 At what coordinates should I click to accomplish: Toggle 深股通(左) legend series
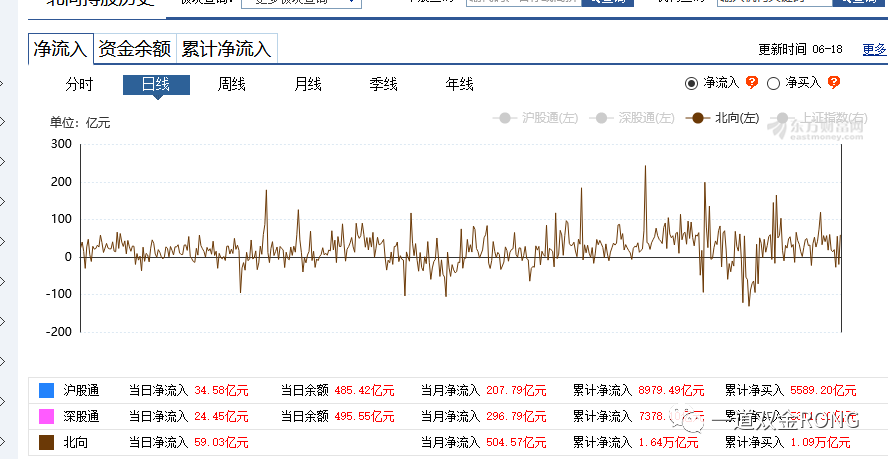tap(631, 118)
